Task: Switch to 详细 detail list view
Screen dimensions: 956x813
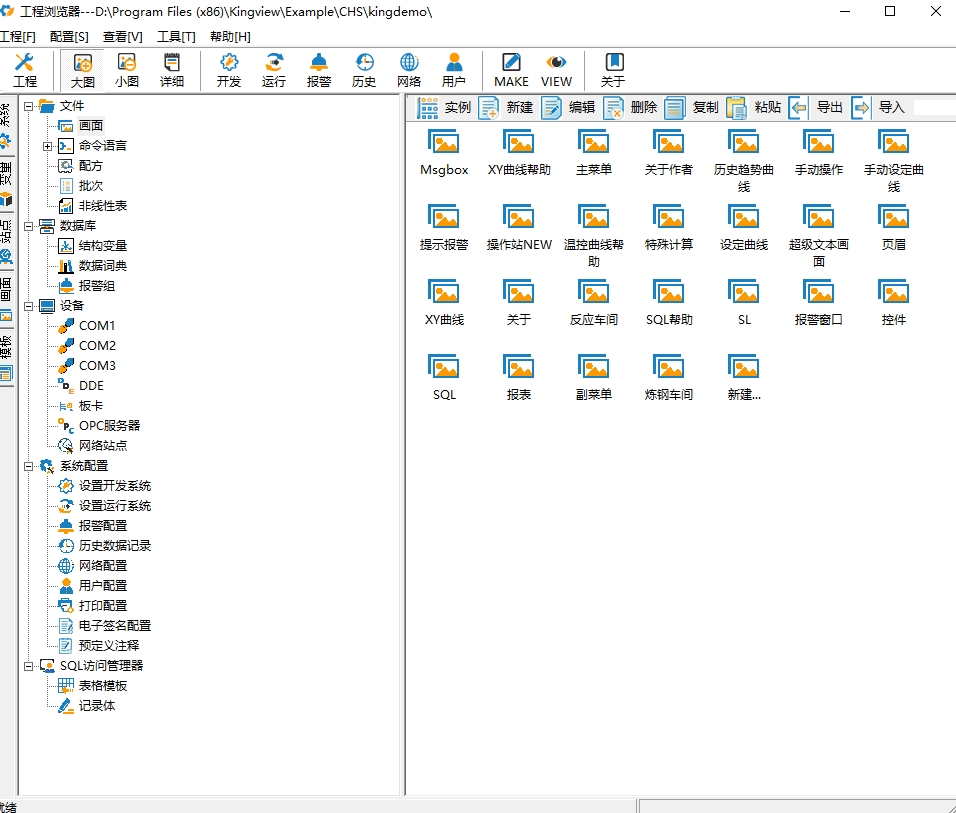Action: [172, 70]
